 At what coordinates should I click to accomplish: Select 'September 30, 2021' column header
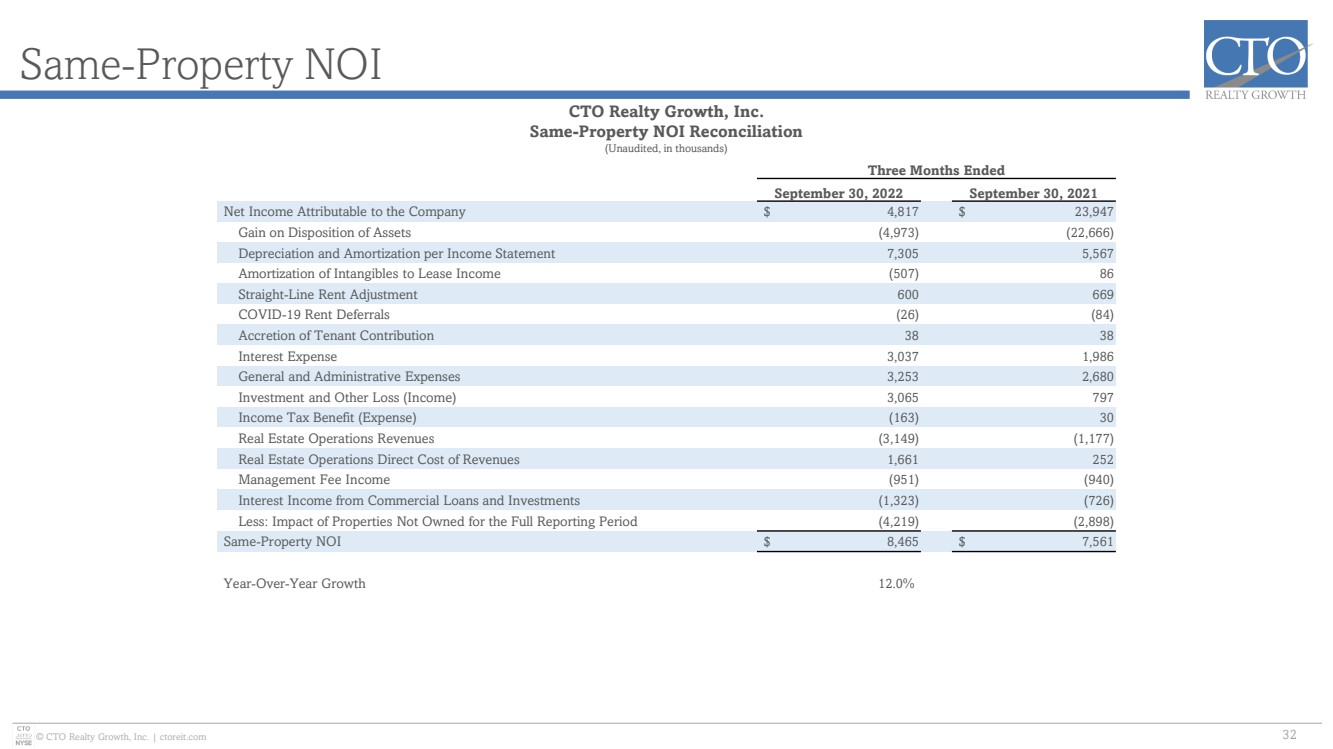click(x=1033, y=193)
